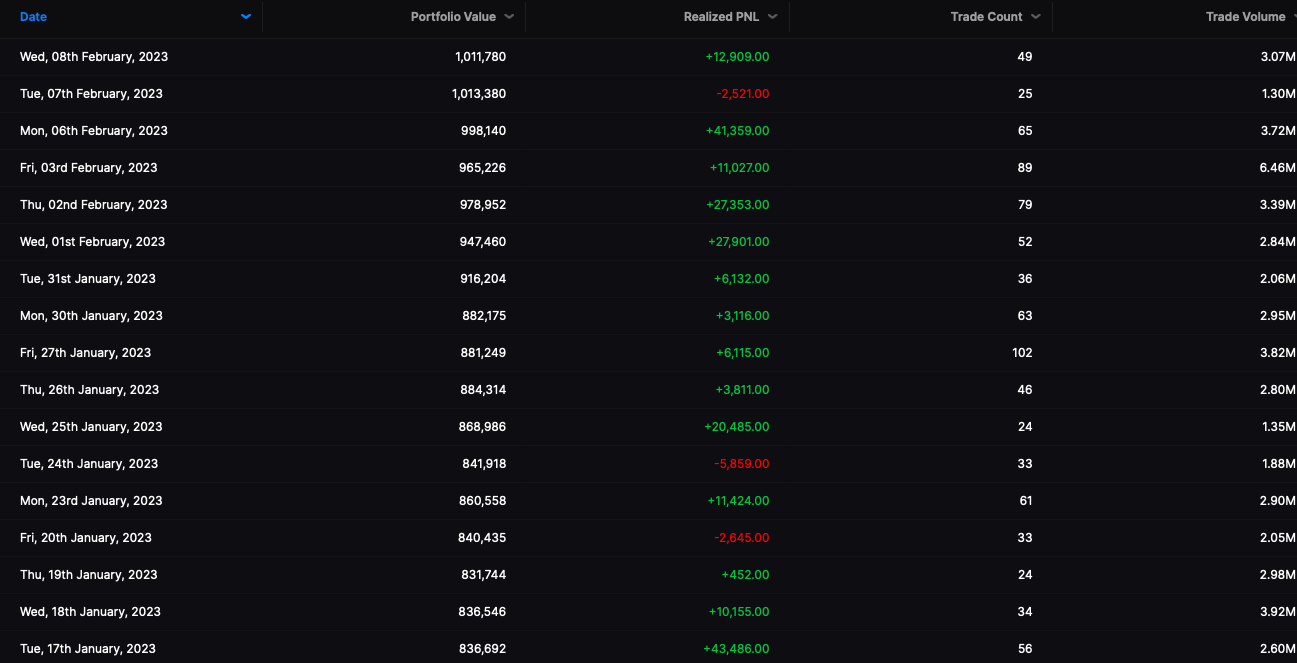The image size is (1297, 663).
Task: Click the trade volume 3.72M
Action: (x=1278, y=131)
